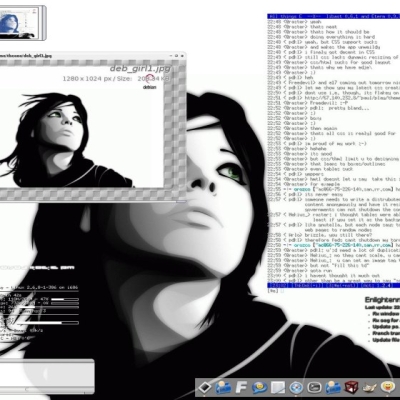Click the IRC status bar below chat messages
This screenshot has width=400, height=400.
click(x=333, y=285)
